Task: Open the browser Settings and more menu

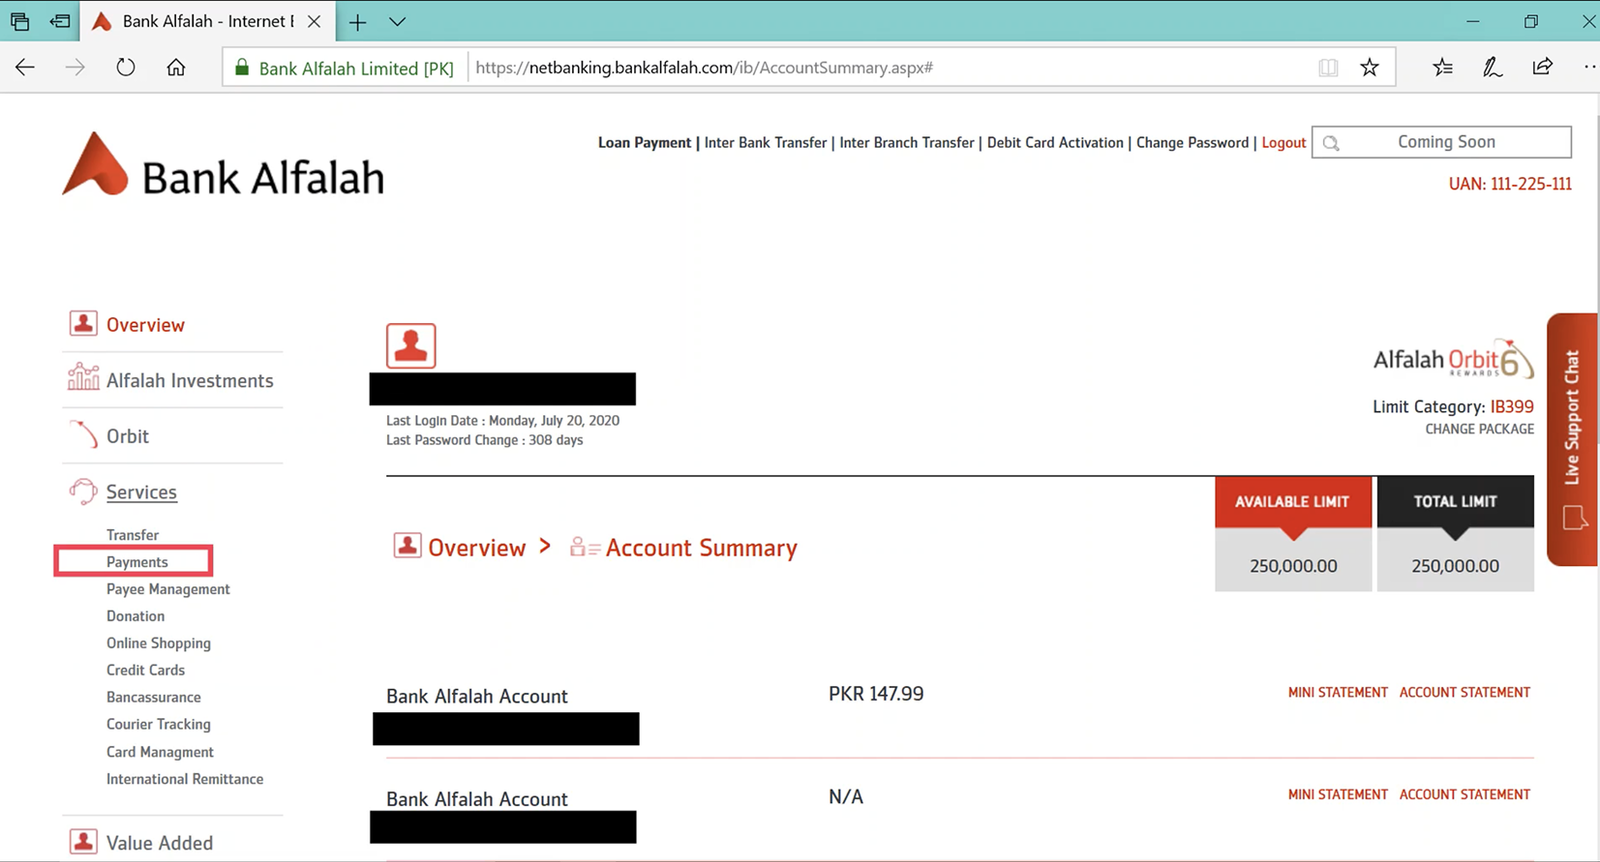Action: point(1590,67)
